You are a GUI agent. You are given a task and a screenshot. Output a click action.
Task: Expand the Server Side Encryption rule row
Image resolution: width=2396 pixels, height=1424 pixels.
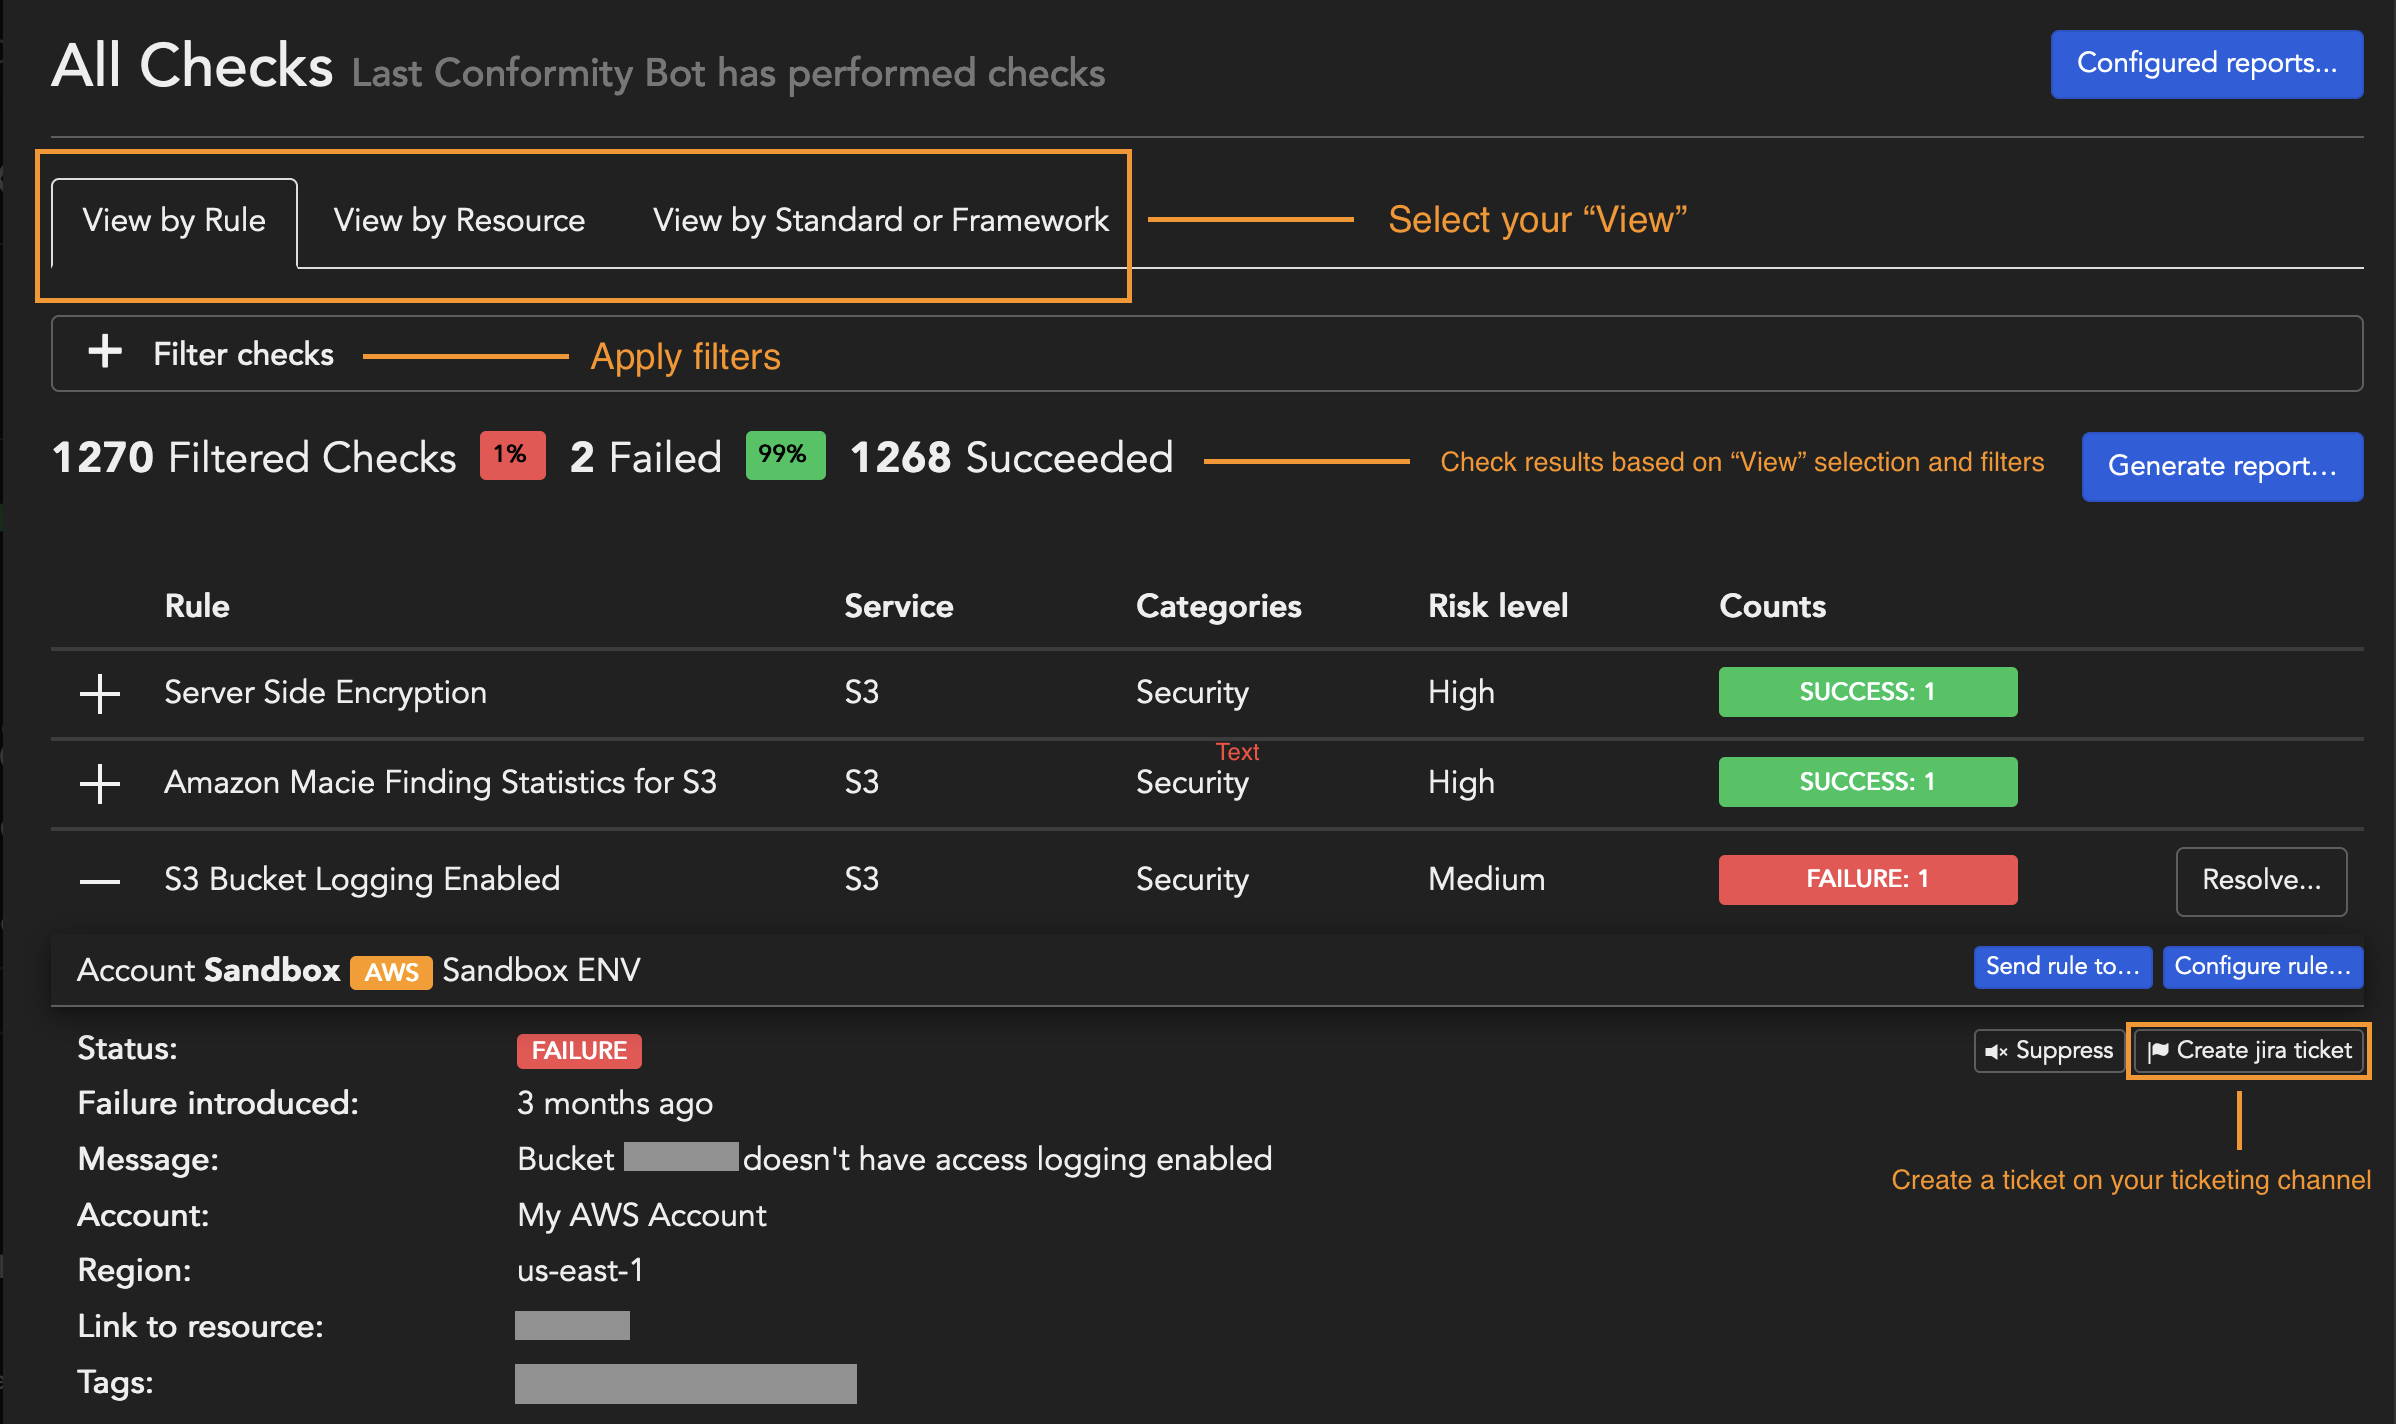point(100,693)
